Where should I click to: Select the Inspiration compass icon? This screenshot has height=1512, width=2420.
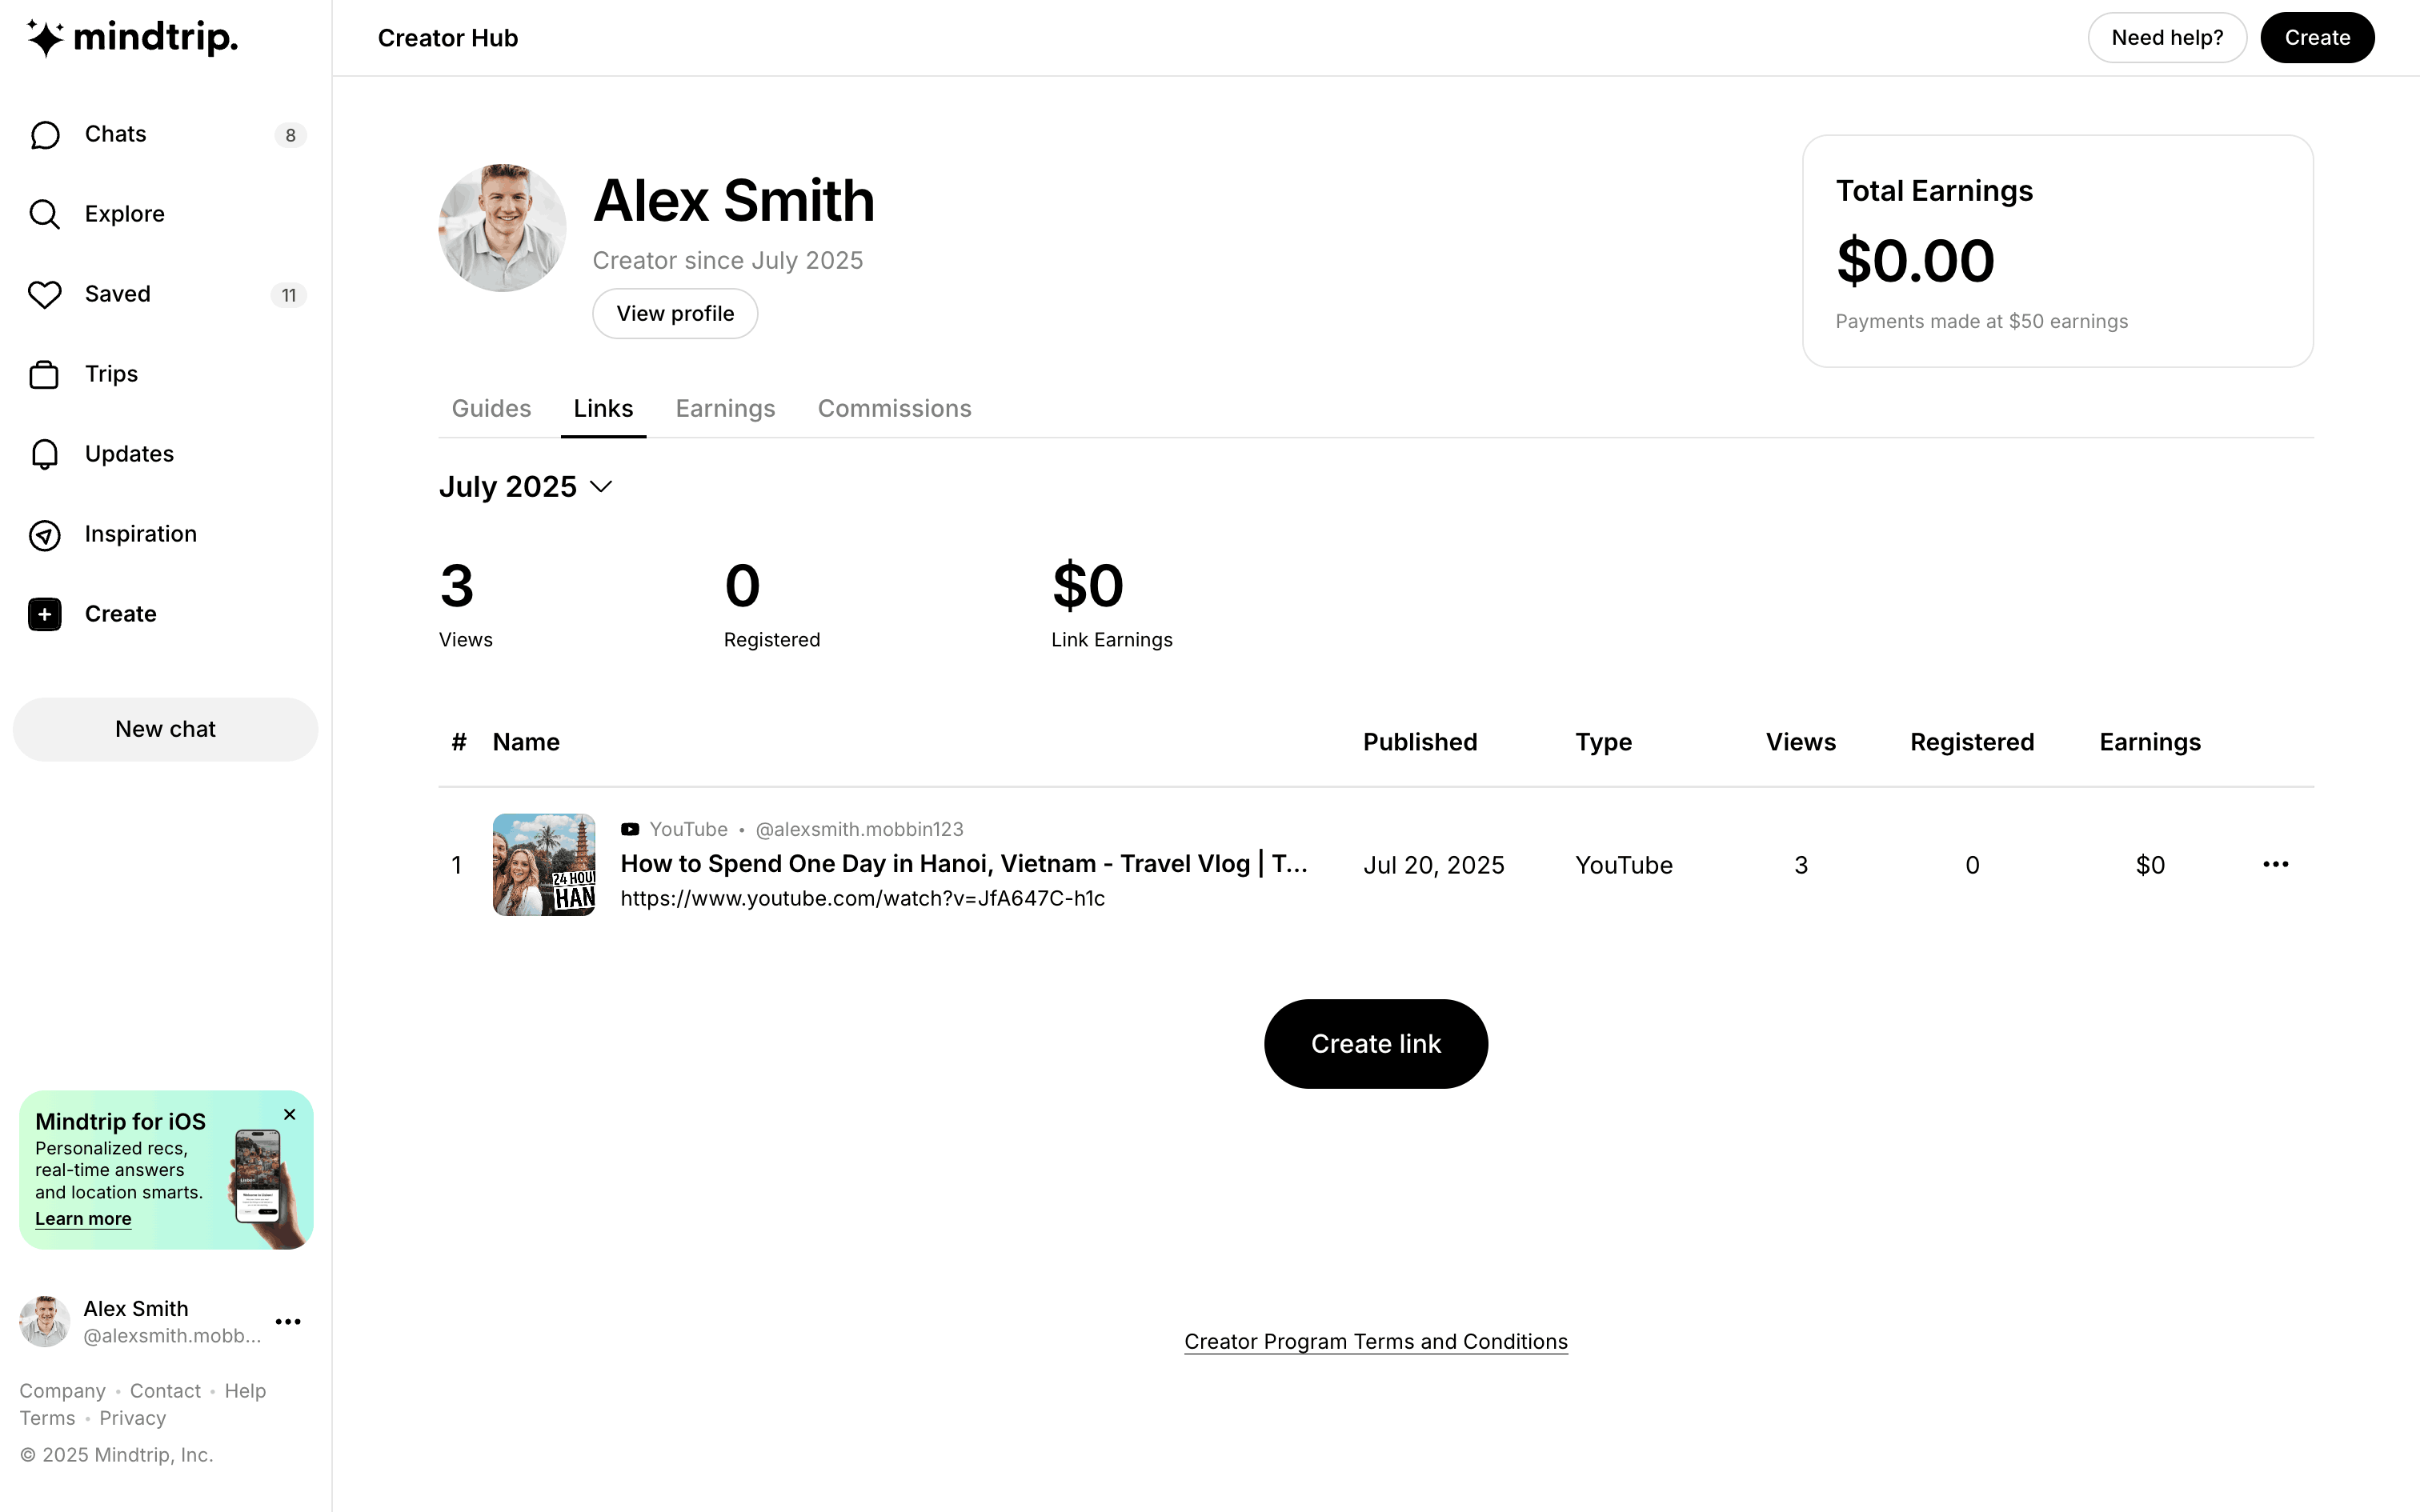click(45, 535)
